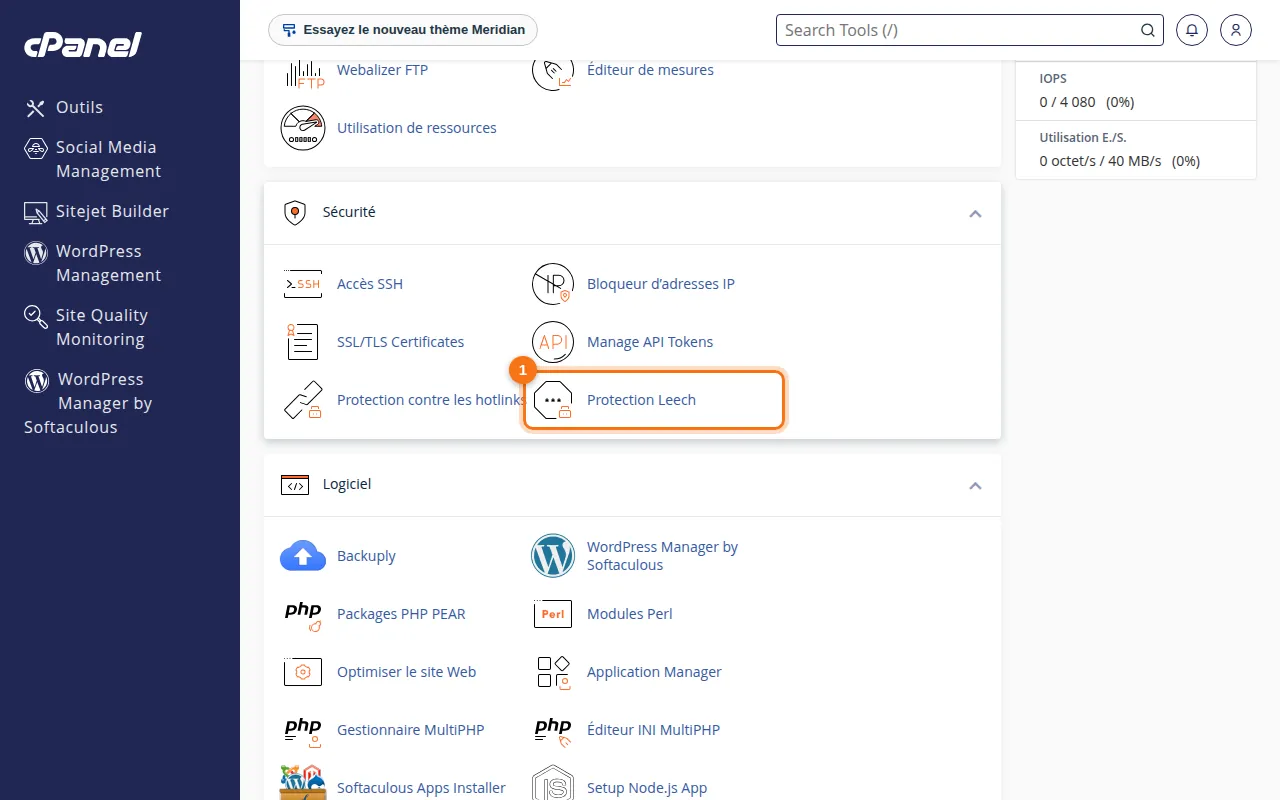This screenshot has height=800, width=1280.
Task: Click the Utilisation E./S. statistic label
Action: 1083,137
